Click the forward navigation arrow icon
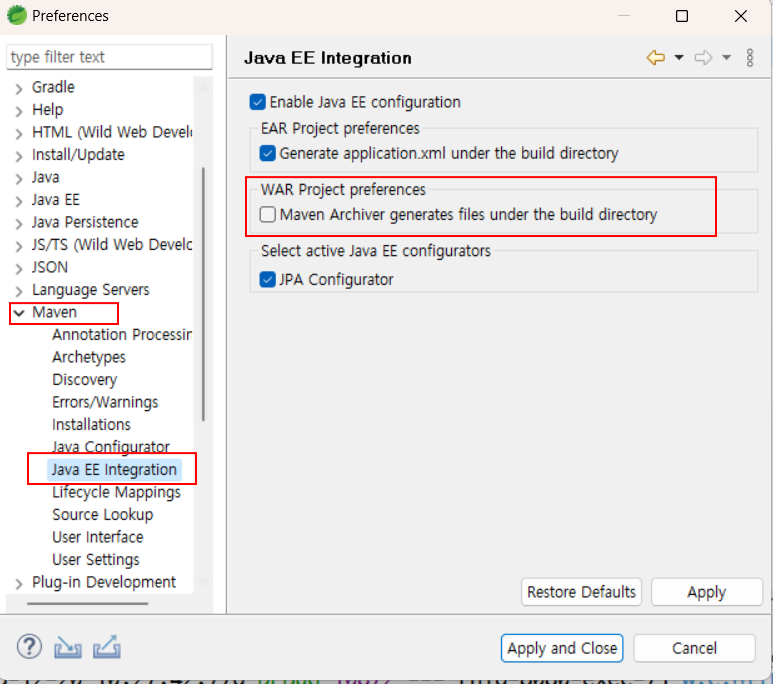Viewport: 773px width, 684px height. point(703,58)
